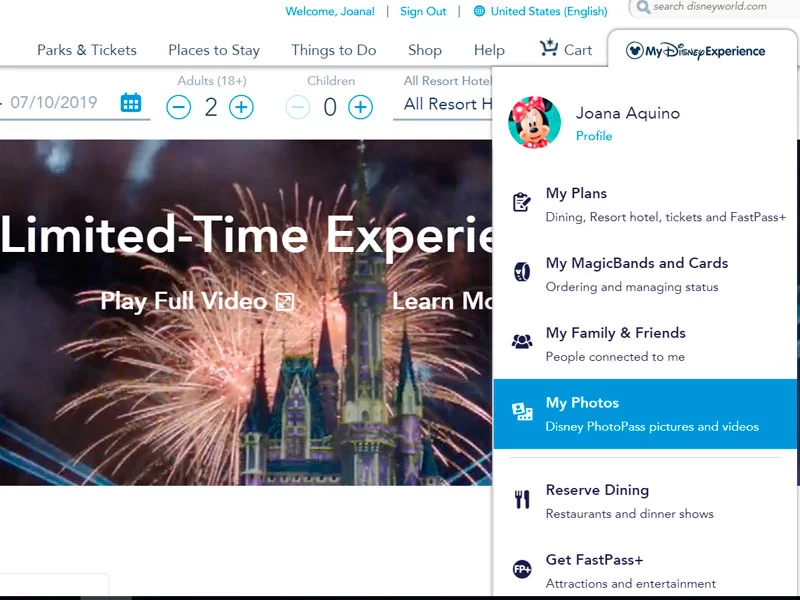Click the Family & Friends people icon
This screenshot has height=600, width=800.
coord(521,341)
